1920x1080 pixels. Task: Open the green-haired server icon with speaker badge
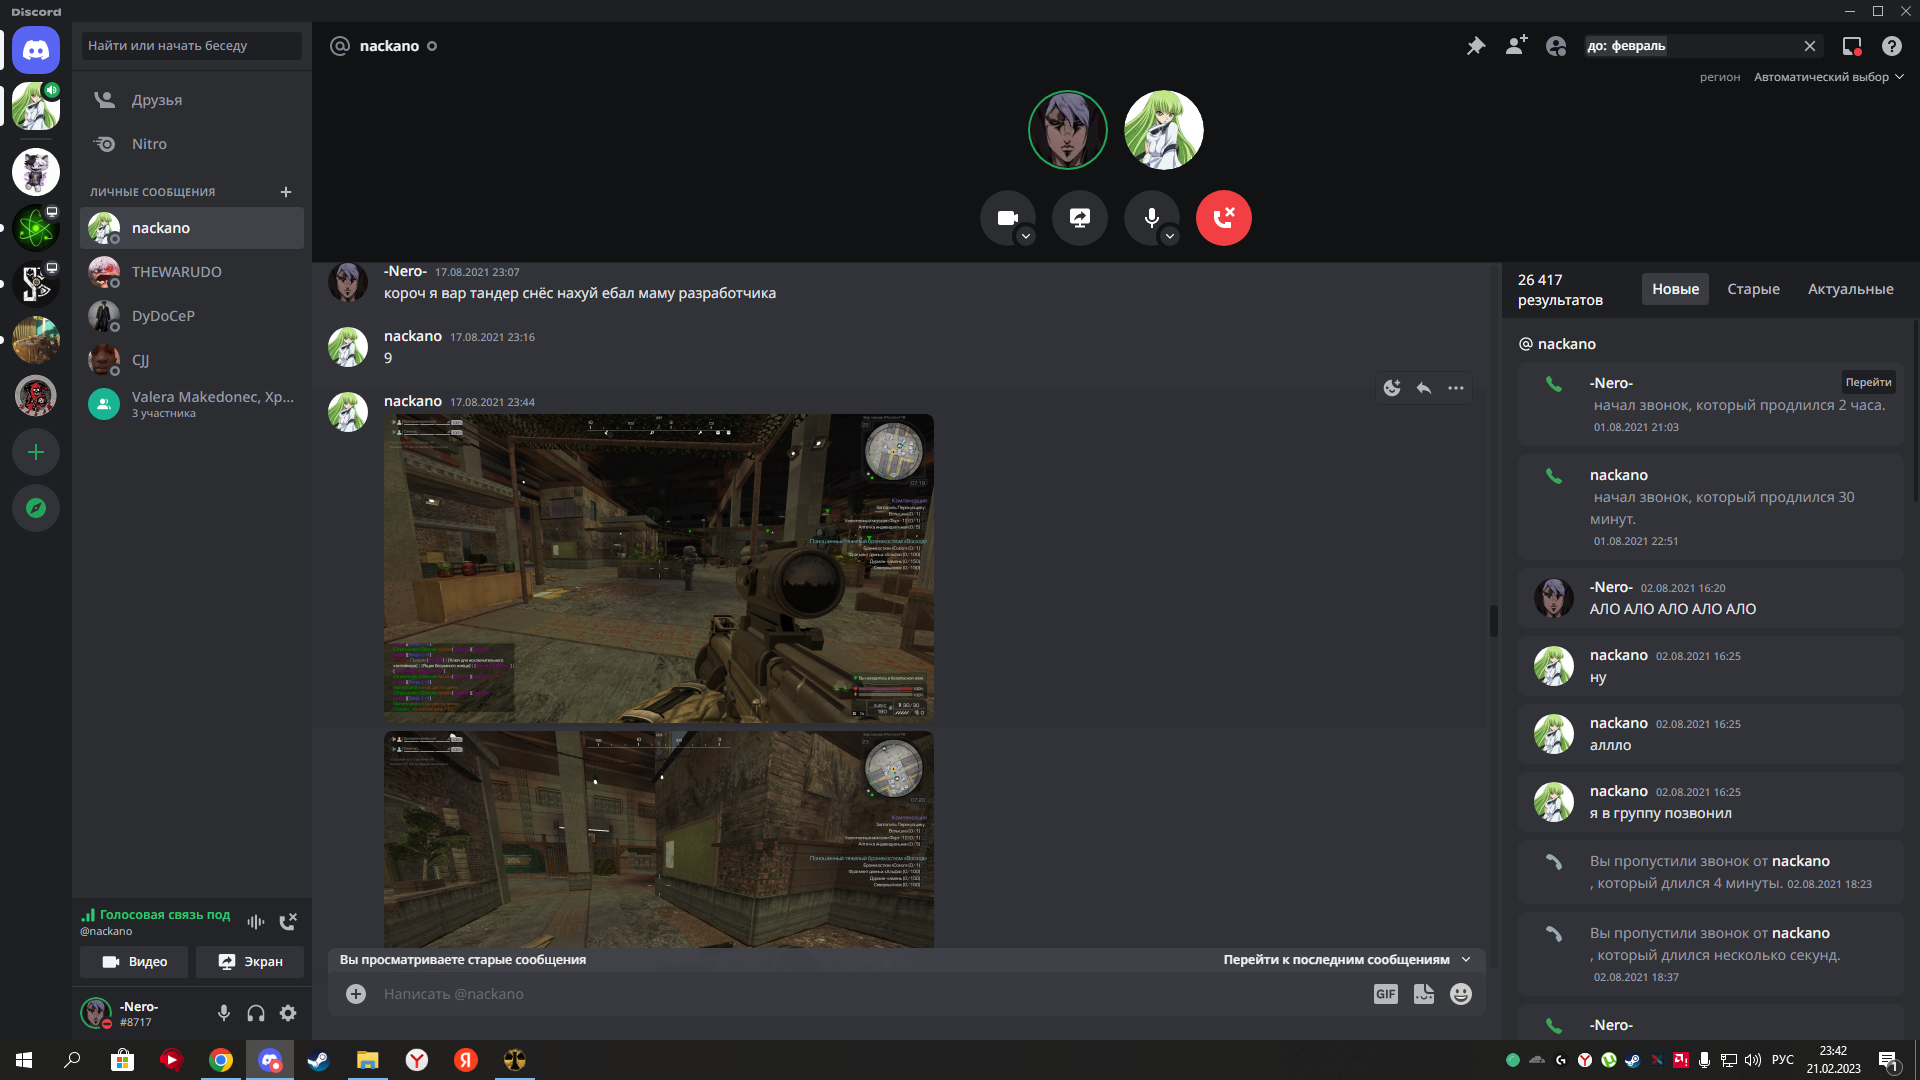pyautogui.click(x=36, y=106)
